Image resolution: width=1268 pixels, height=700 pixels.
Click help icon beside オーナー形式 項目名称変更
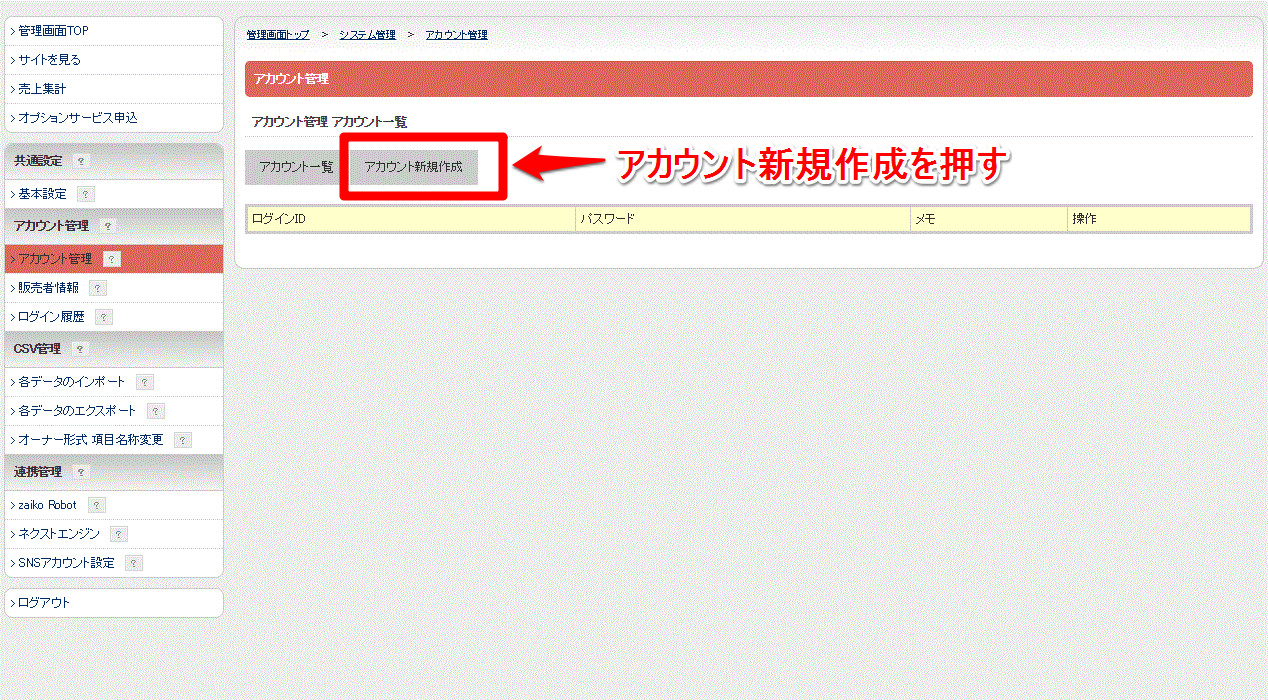click(x=182, y=440)
